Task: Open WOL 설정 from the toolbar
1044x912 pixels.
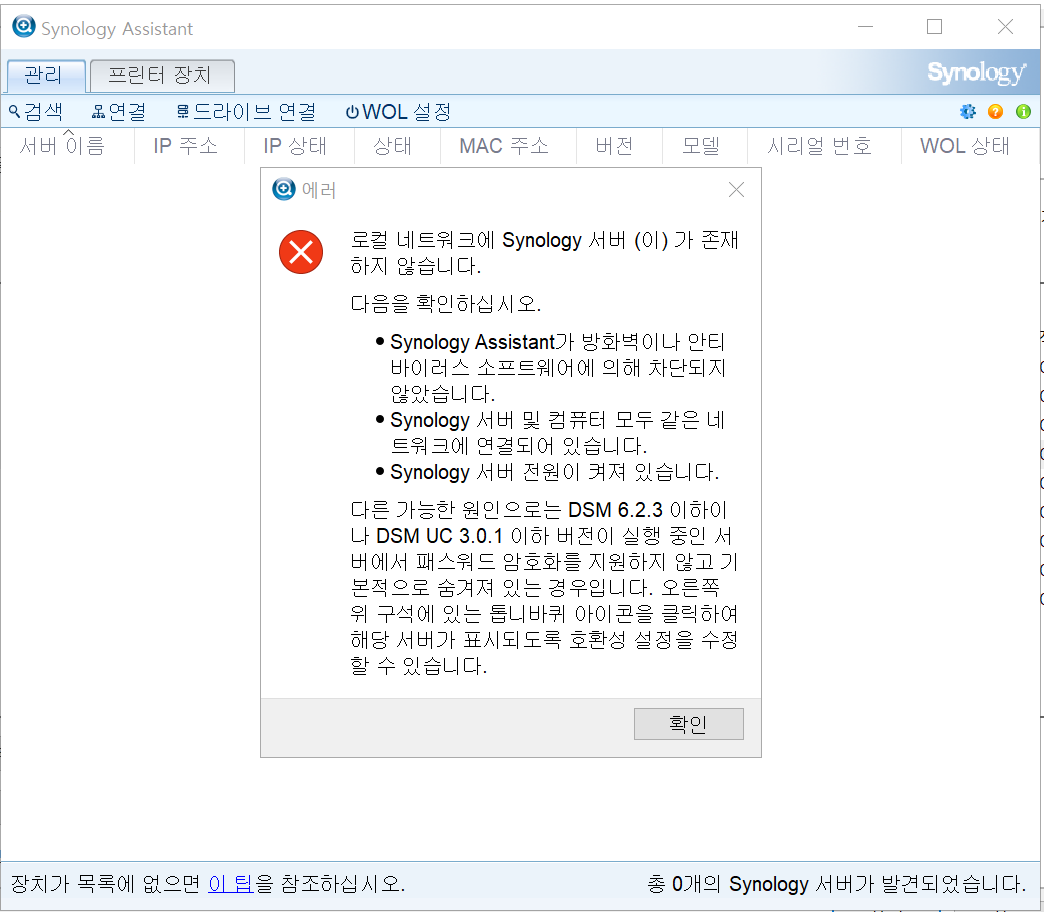Action: (398, 111)
